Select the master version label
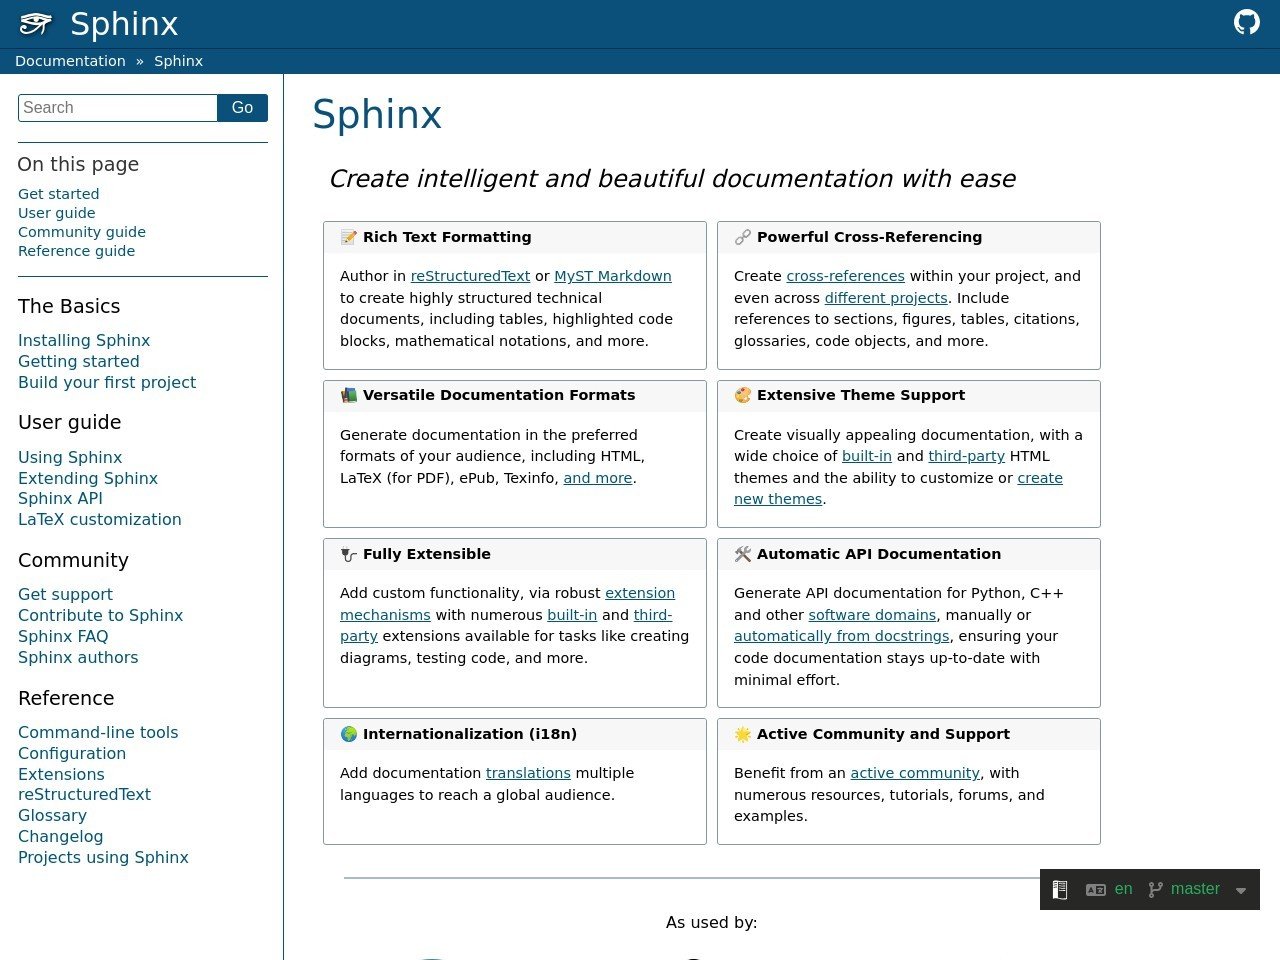The image size is (1280, 960). tap(1195, 889)
